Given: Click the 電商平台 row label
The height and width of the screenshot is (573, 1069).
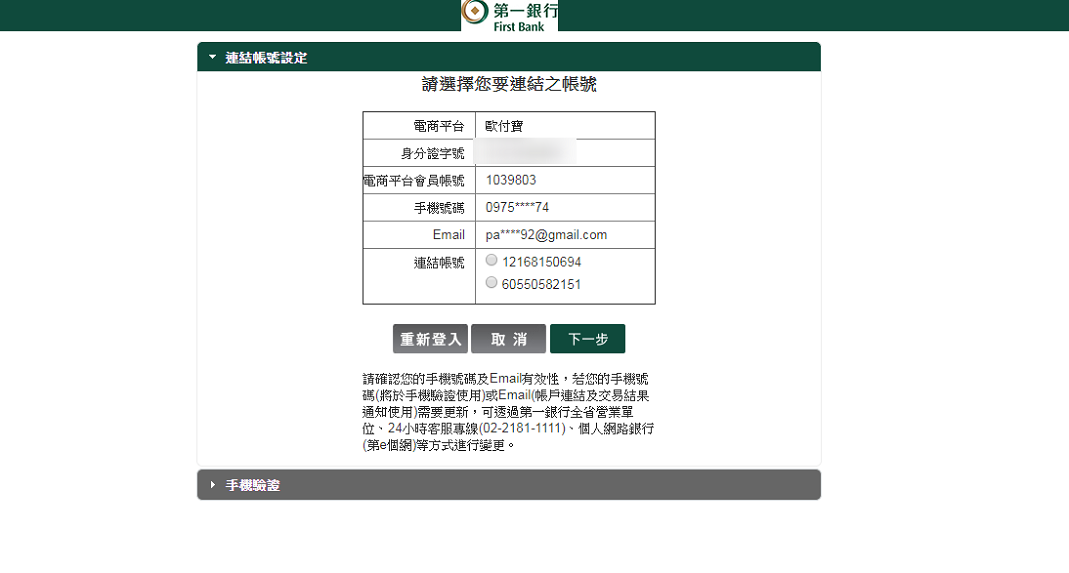Looking at the screenshot, I should tap(438, 126).
